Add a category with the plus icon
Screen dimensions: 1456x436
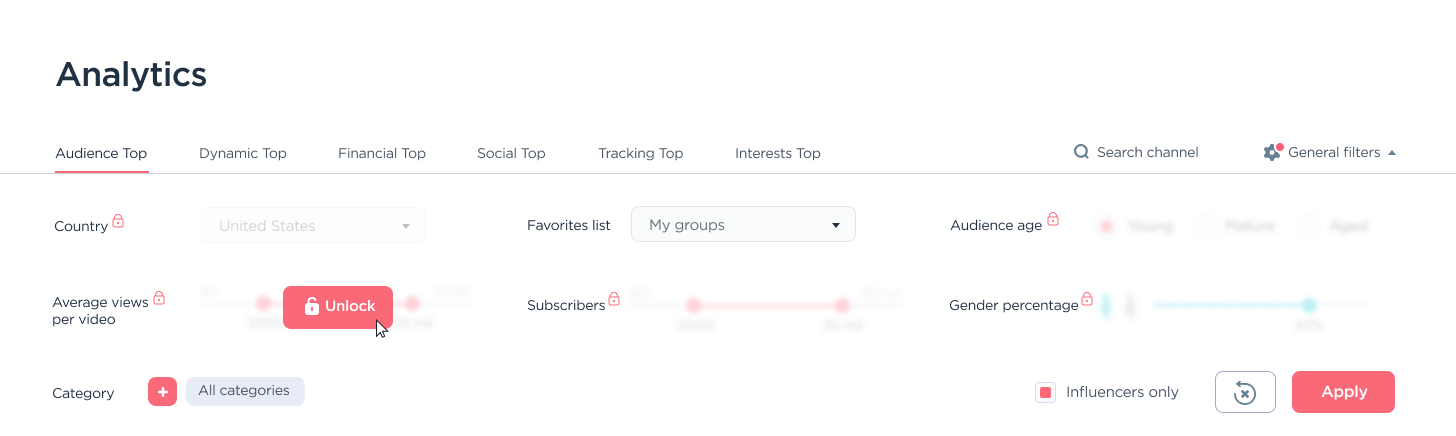[162, 392]
